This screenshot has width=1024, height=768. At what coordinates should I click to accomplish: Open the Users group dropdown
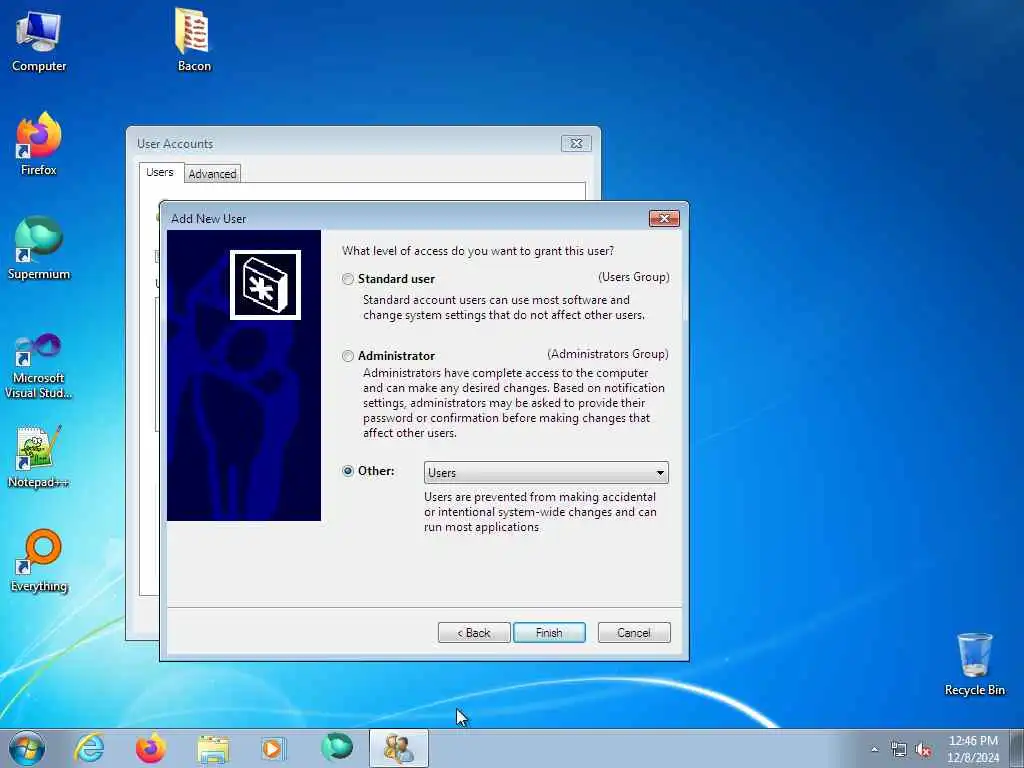pyautogui.click(x=546, y=472)
